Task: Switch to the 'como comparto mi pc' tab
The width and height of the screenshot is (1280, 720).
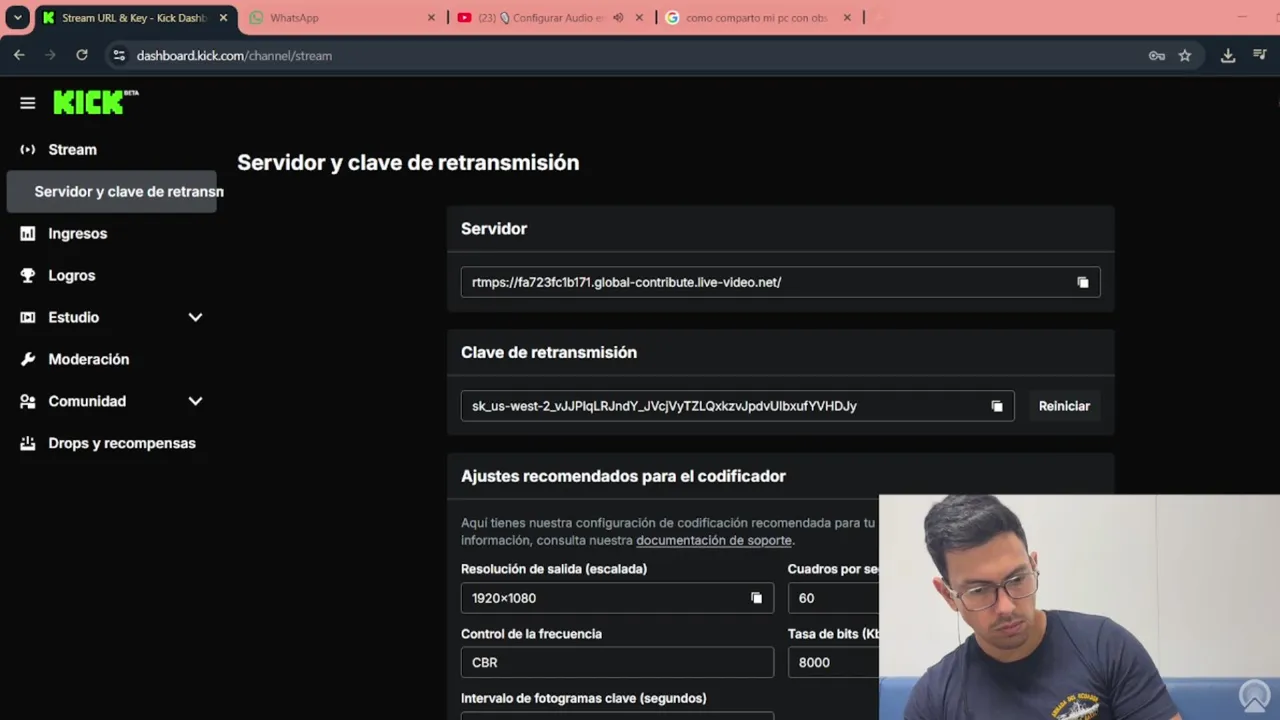Action: (x=758, y=18)
